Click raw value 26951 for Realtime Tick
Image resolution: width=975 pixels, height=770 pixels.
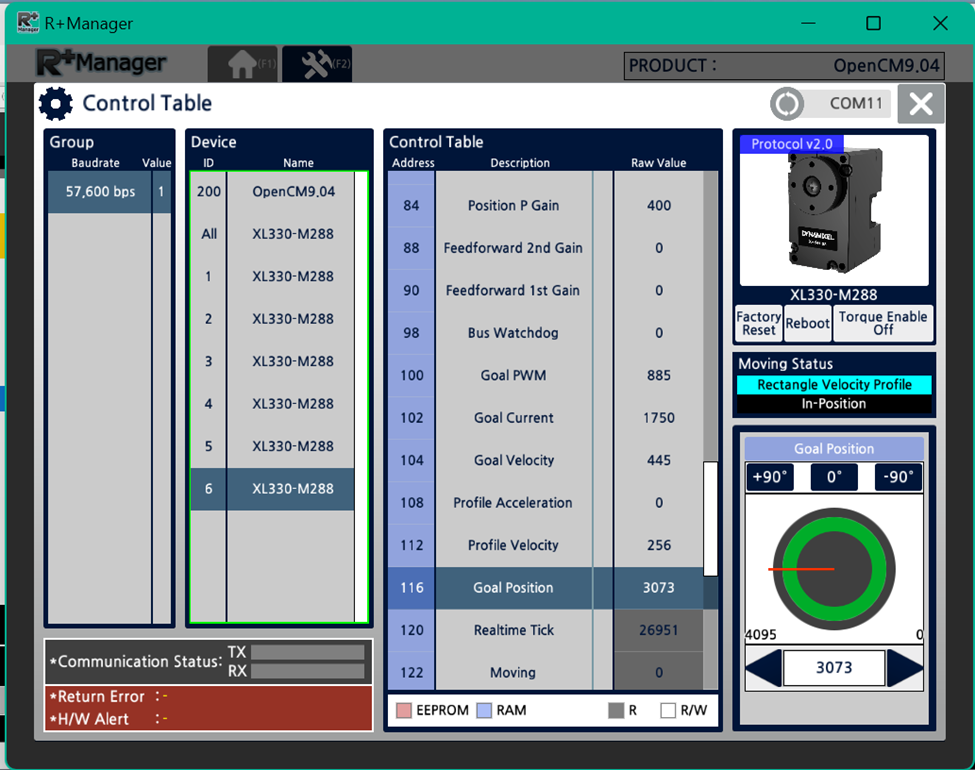click(x=658, y=630)
